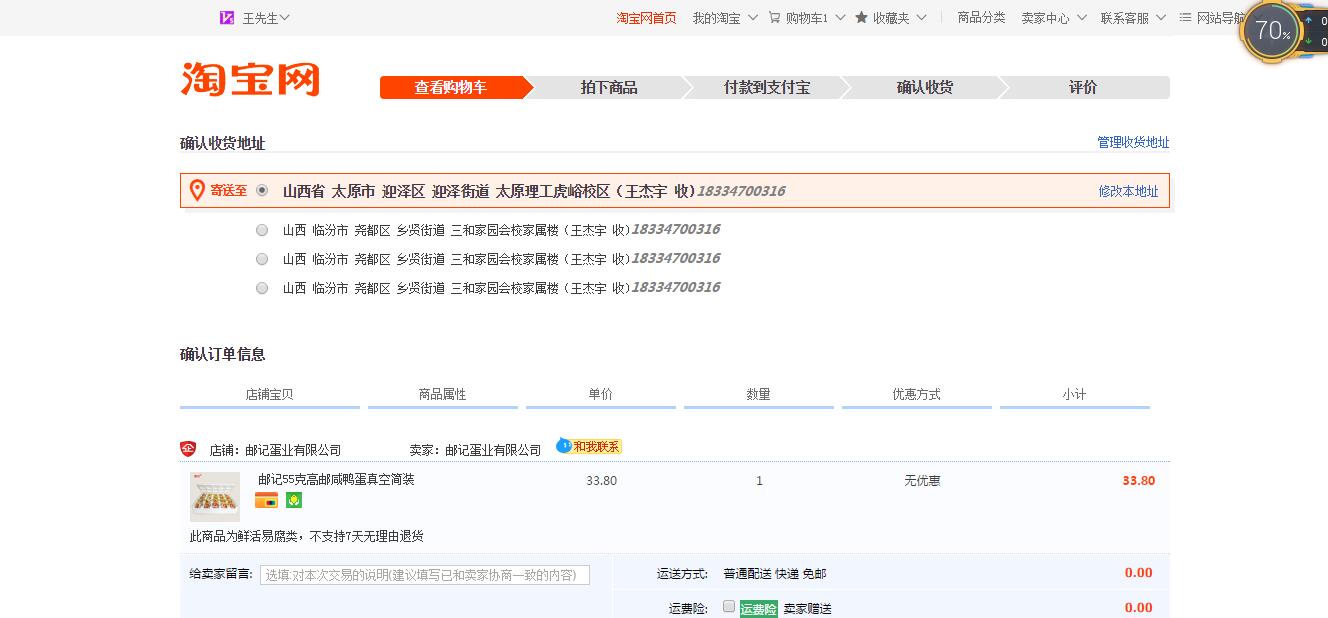Click the 卖家赠送 text beside 运费险
Image resolution: width=1328 pixels, height=618 pixels.
pyautogui.click(x=807, y=609)
